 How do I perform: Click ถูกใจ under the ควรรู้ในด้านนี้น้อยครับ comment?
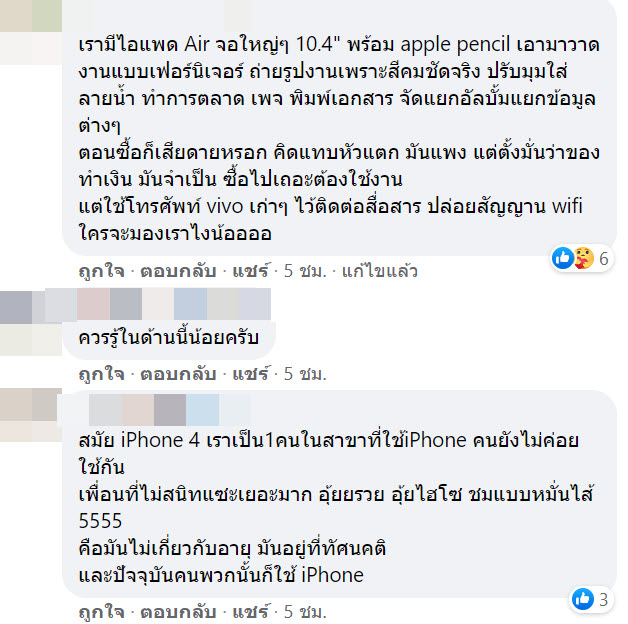pos(101,374)
